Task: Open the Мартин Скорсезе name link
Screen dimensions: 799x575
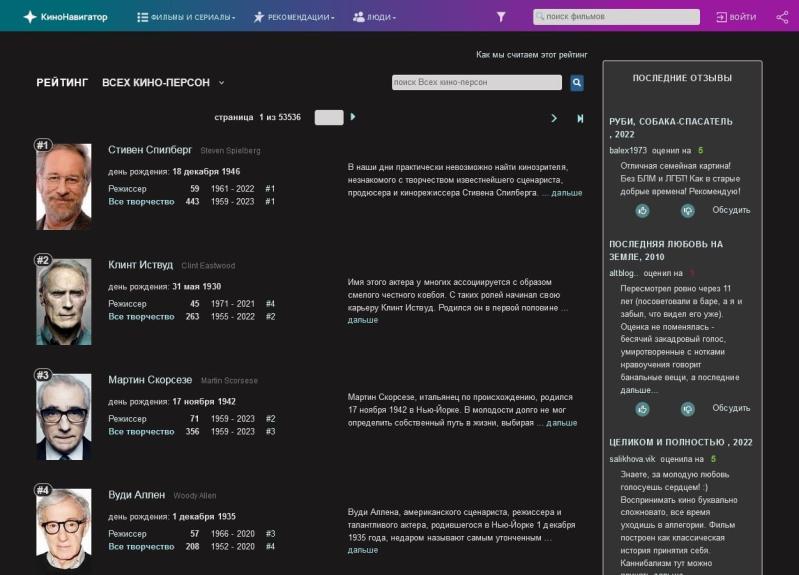Action: click(150, 380)
